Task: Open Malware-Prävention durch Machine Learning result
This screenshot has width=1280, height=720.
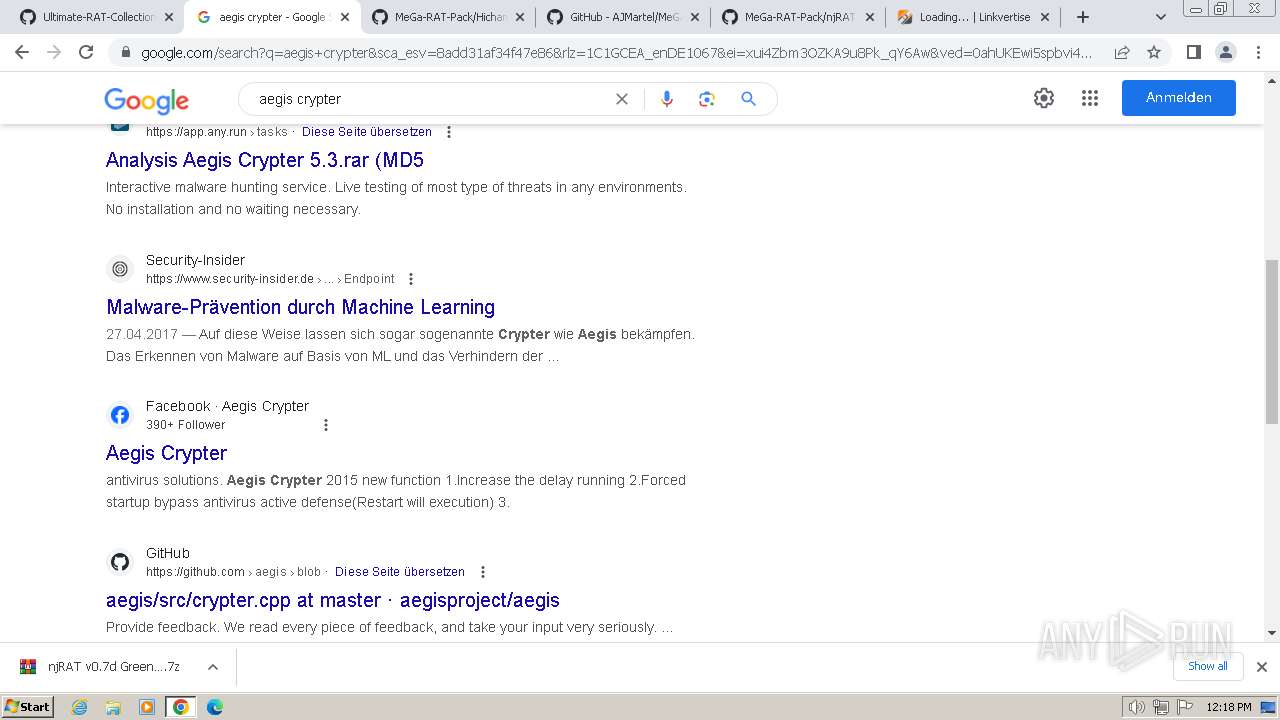Action: (x=300, y=307)
